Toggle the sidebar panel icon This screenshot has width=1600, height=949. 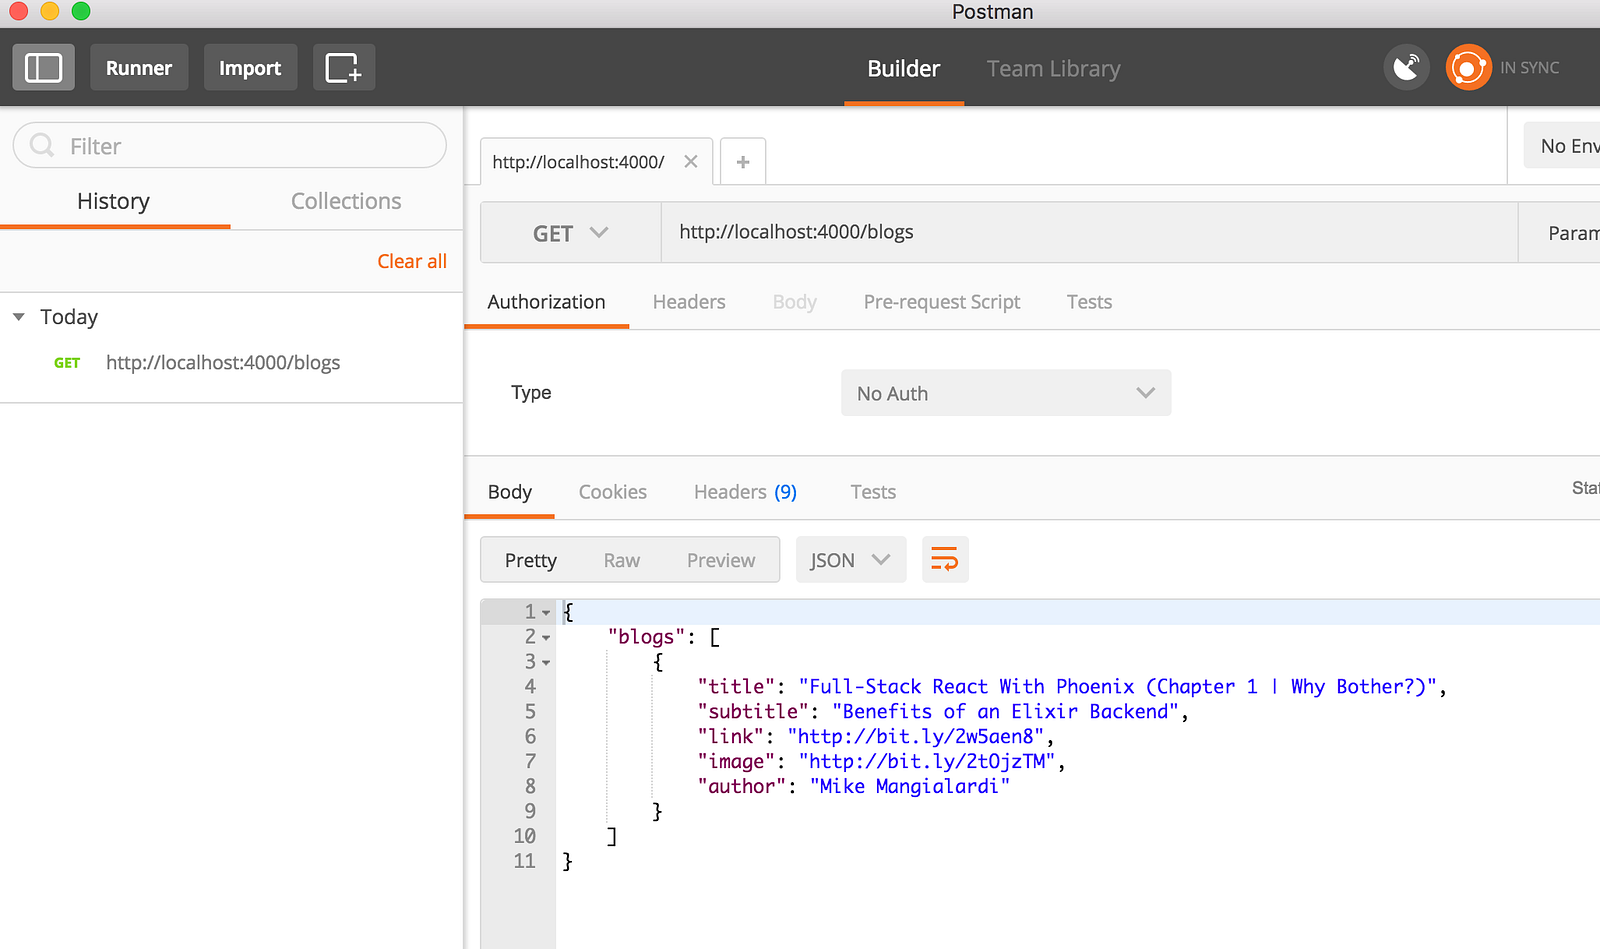click(43, 68)
